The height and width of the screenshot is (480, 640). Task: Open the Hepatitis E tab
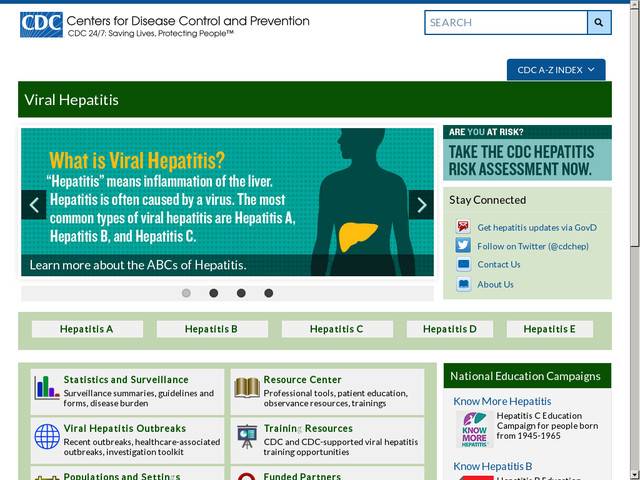550,329
